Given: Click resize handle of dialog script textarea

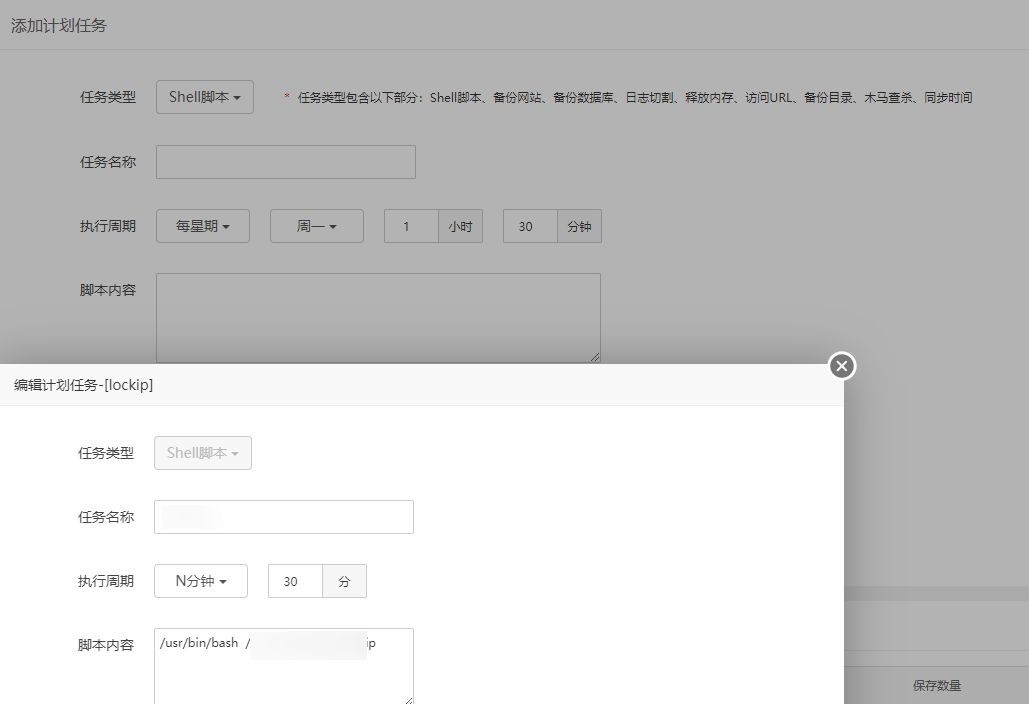Looking at the screenshot, I should (408, 700).
